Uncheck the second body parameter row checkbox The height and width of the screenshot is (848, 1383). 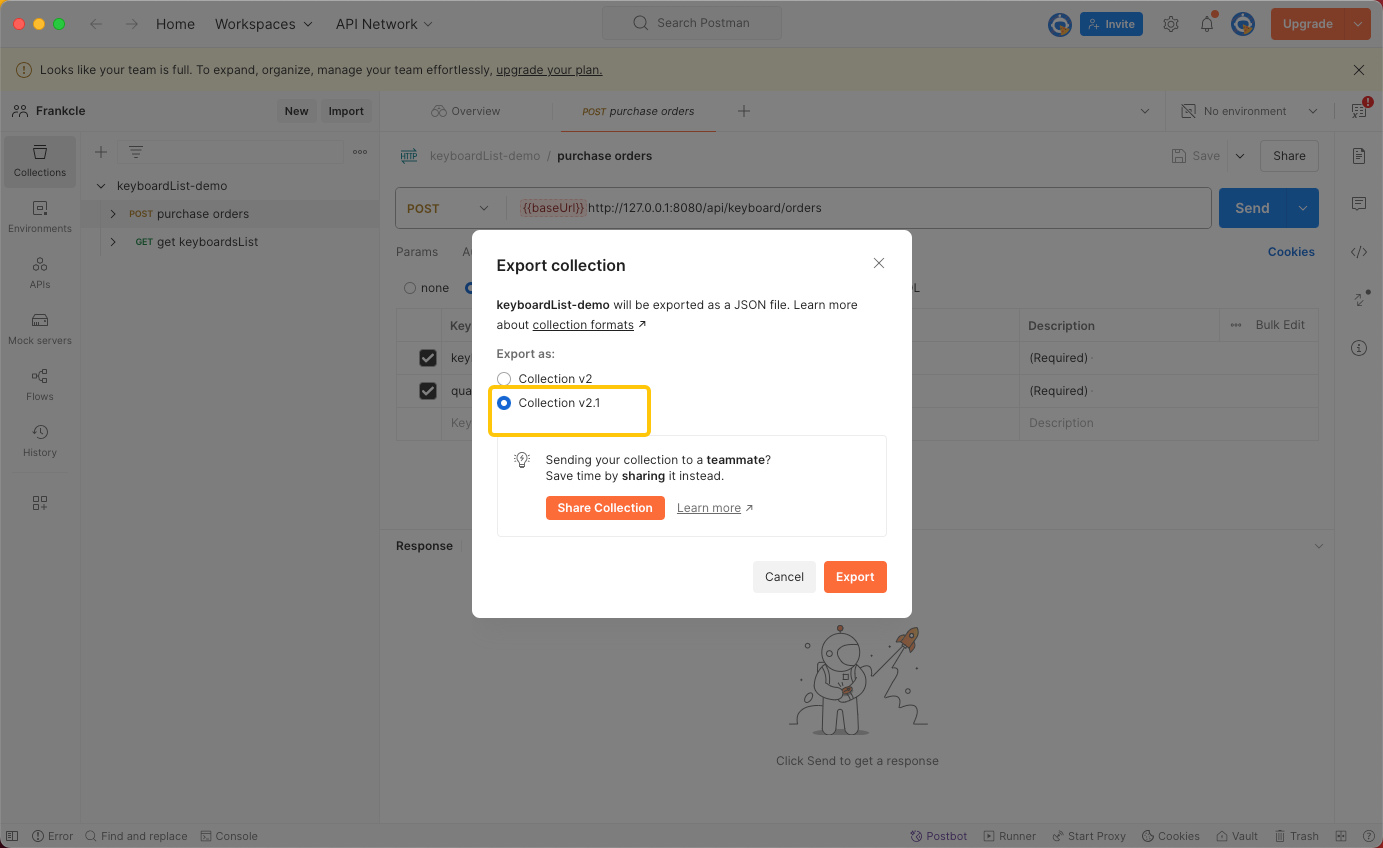[x=428, y=391]
